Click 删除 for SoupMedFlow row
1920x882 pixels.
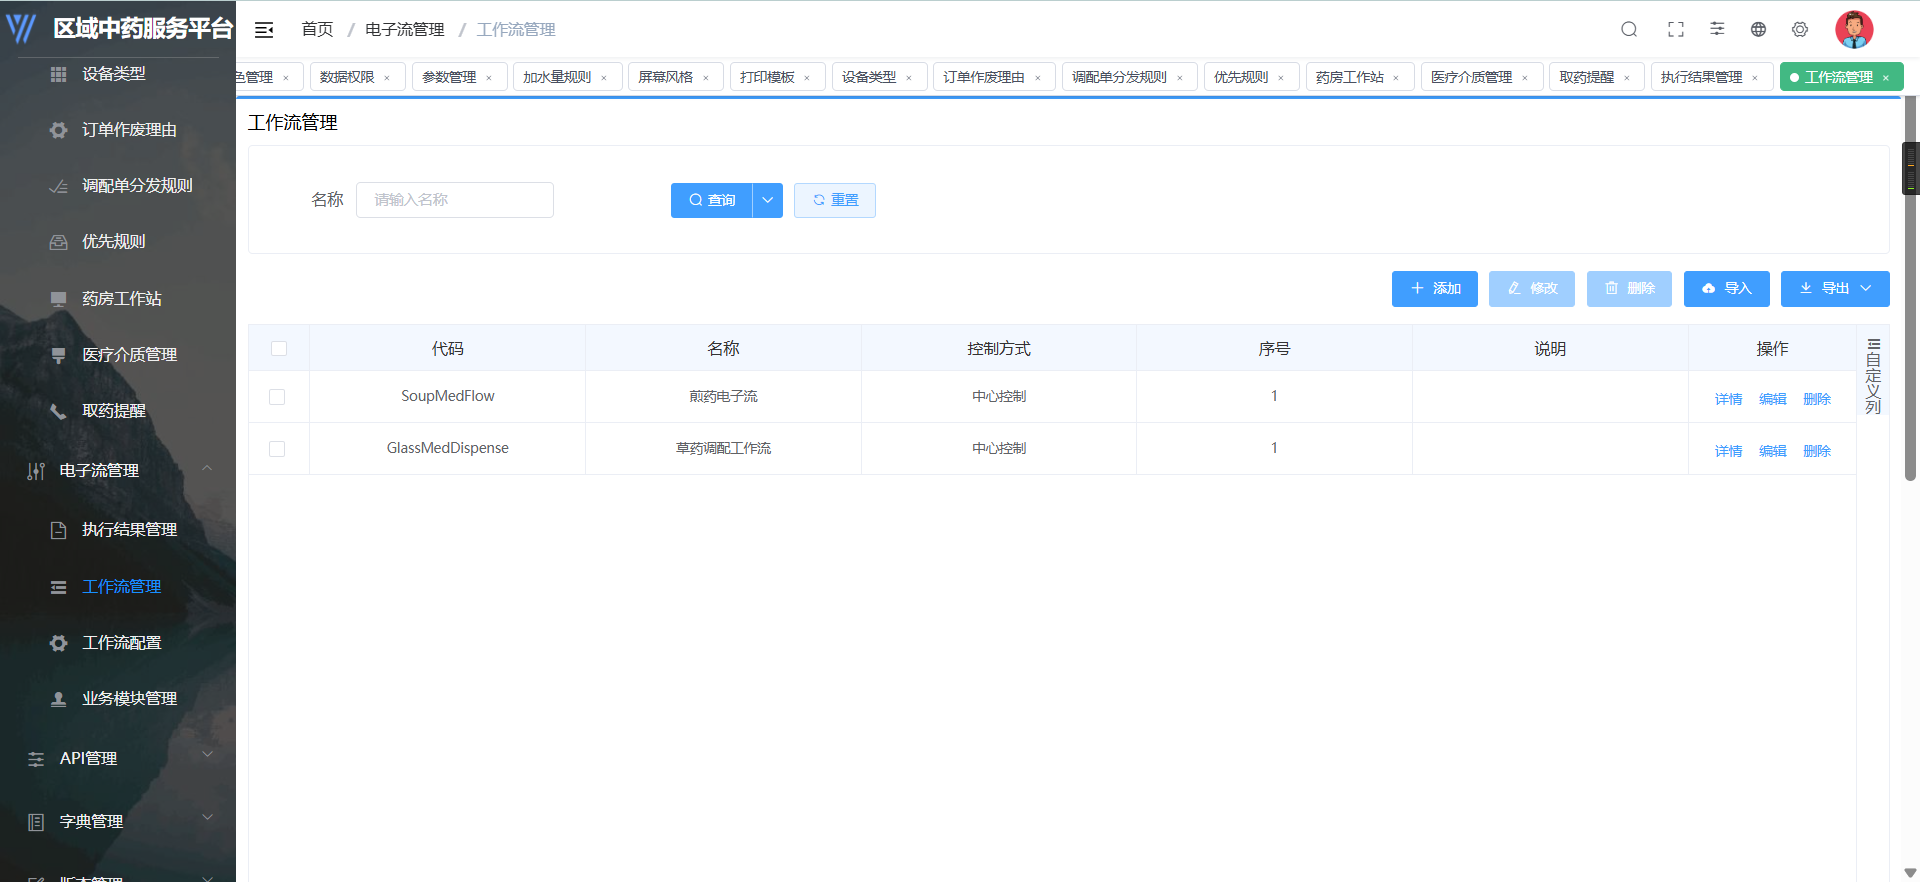click(1817, 399)
